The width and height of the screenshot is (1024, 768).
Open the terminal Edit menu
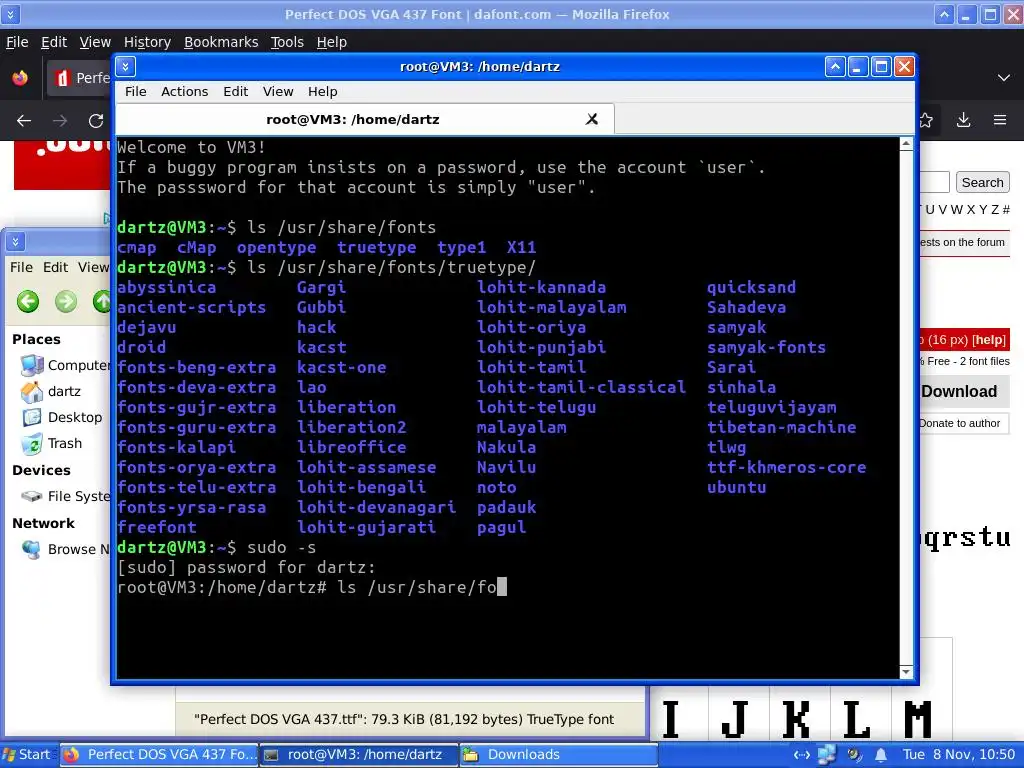click(235, 91)
